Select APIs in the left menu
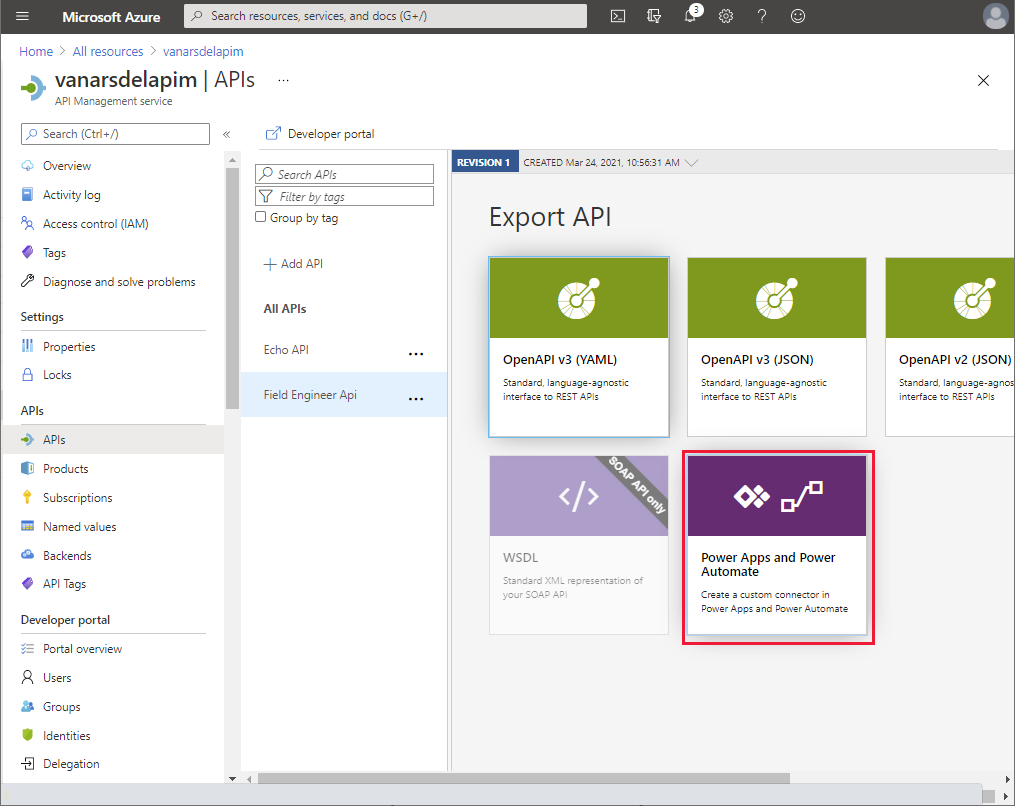The image size is (1015, 806). 113,440
